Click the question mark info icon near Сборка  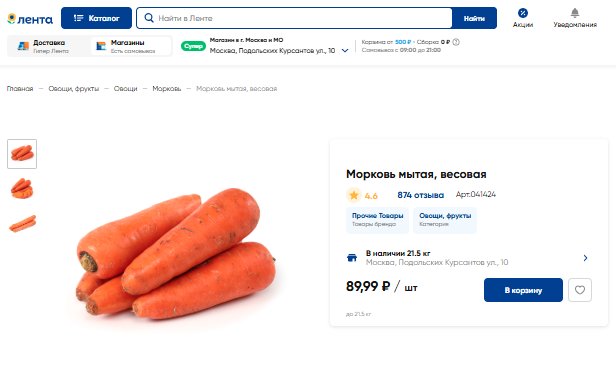coord(456,42)
